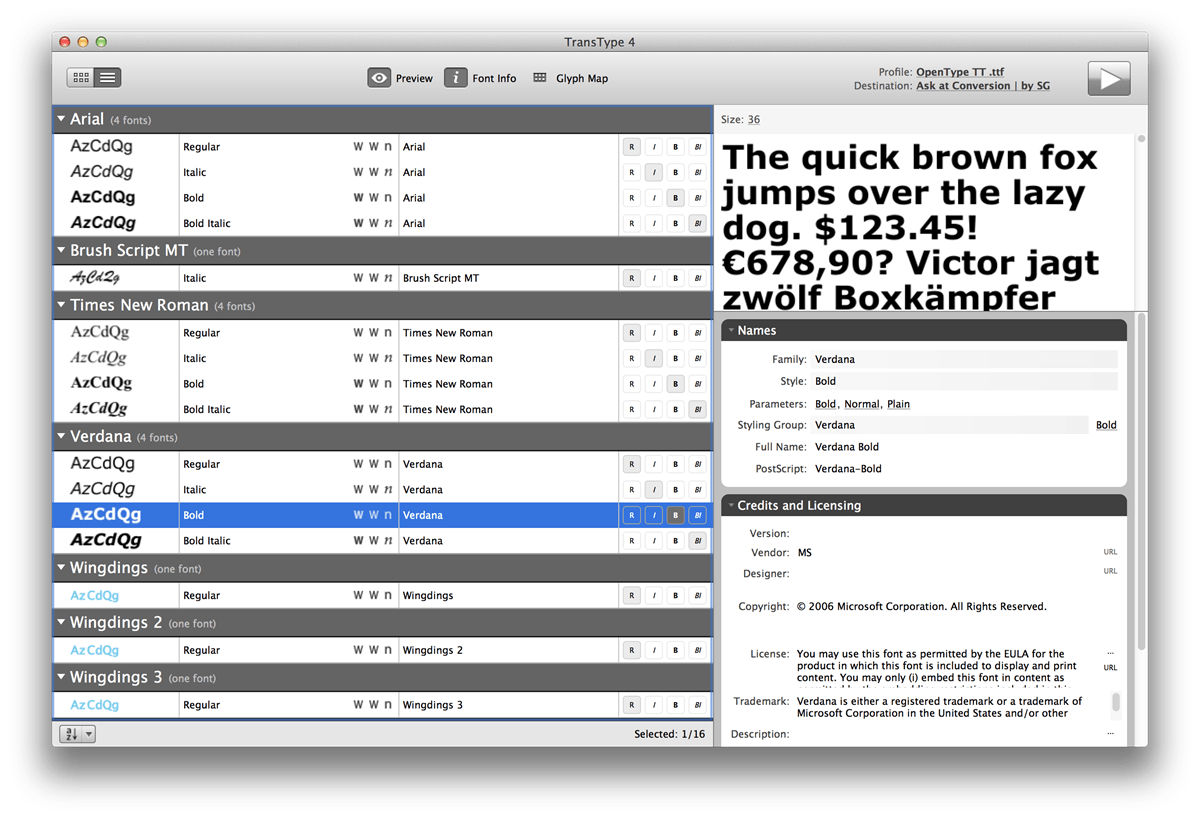Click the BI button in Times New Roman Bold Italic row
The width and height of the screenshot is (1200, 818).
click(697, 409)
